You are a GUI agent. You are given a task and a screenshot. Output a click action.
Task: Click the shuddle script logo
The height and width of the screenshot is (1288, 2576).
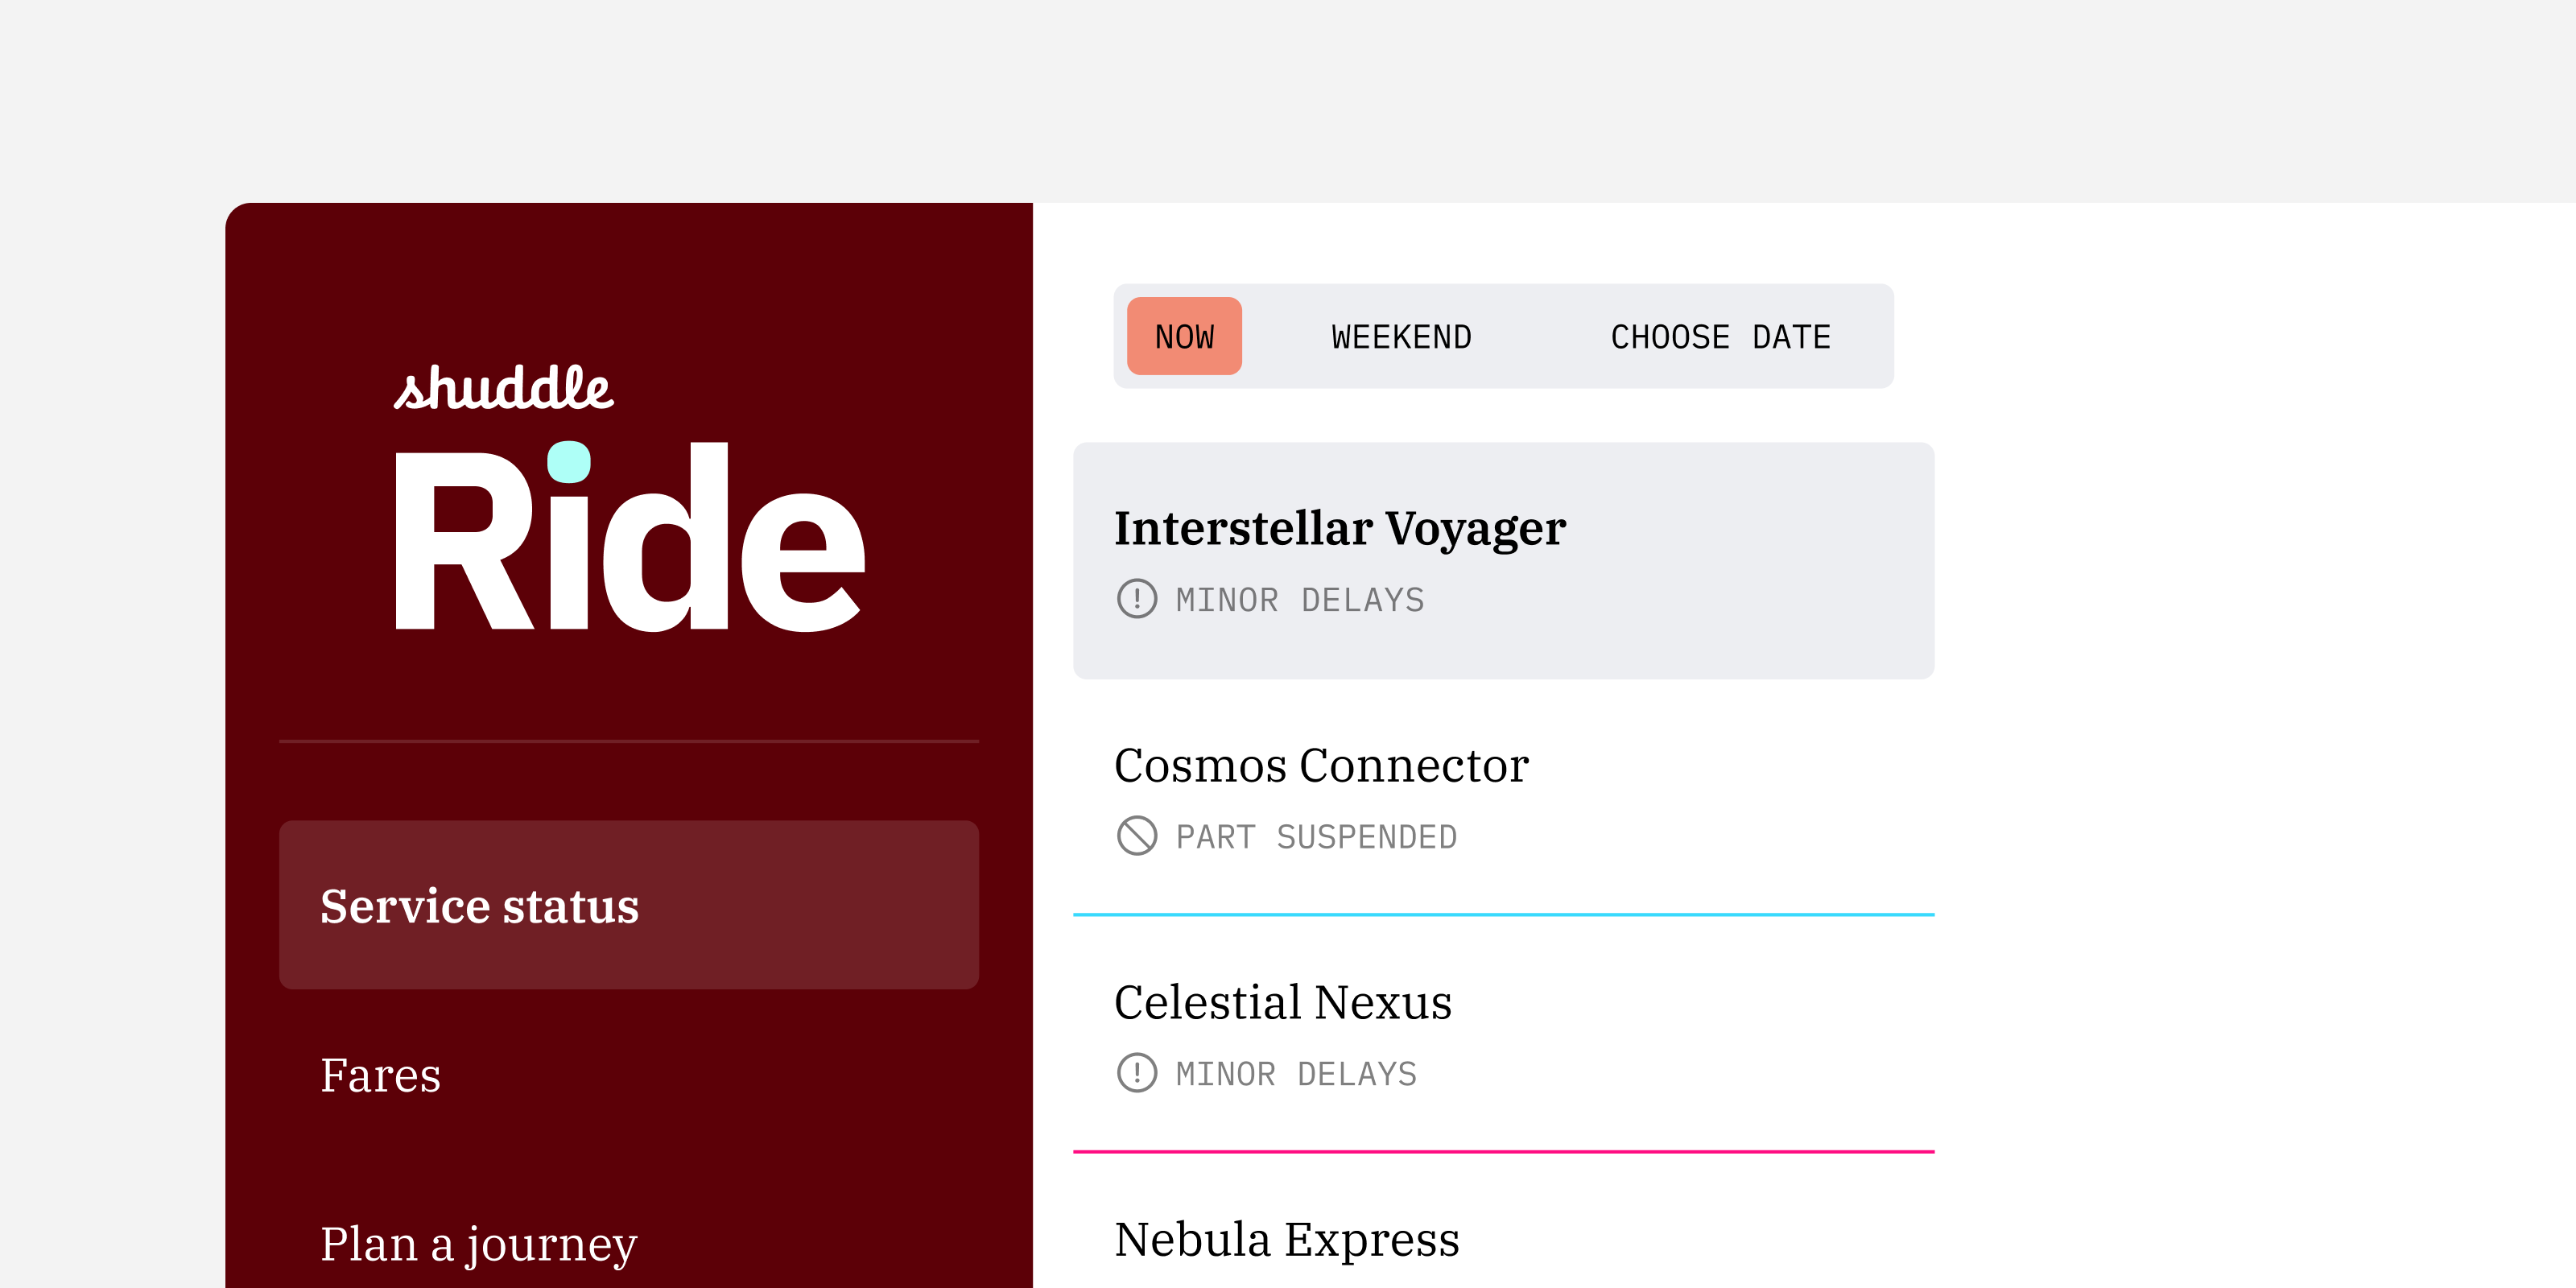point(503,388)
